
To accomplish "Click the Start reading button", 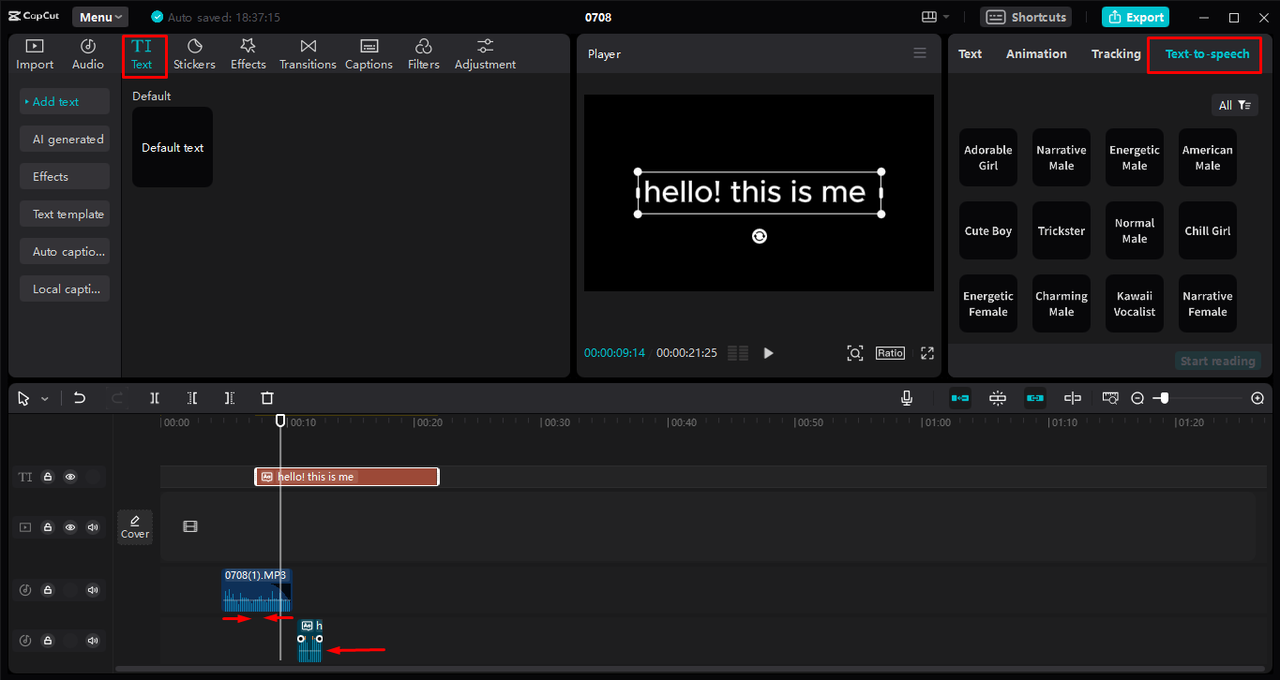I will (1218, 361).
